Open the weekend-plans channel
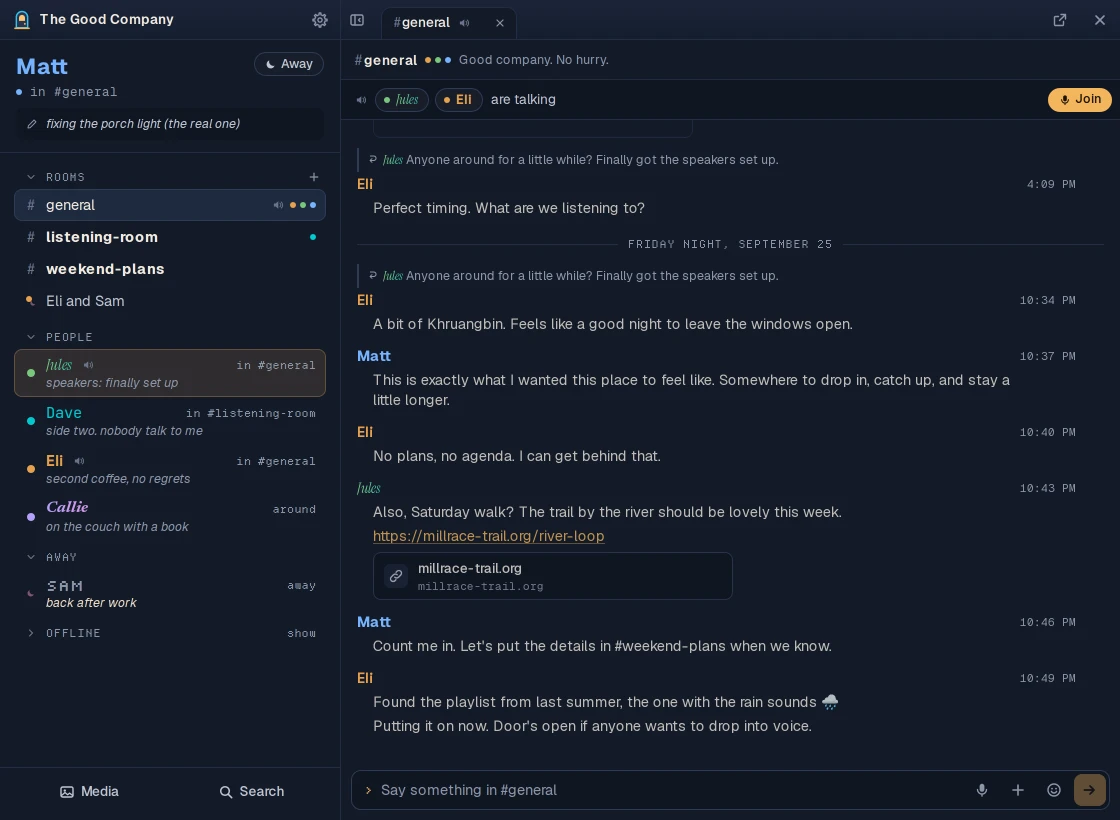This screenshot has width=1120, height=820. click(x=170, y=269)
